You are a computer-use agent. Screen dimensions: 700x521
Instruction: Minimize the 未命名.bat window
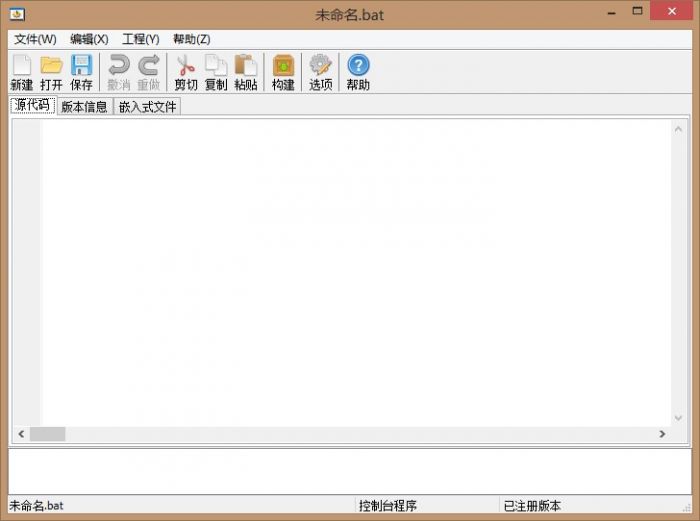tap(612, 13)
